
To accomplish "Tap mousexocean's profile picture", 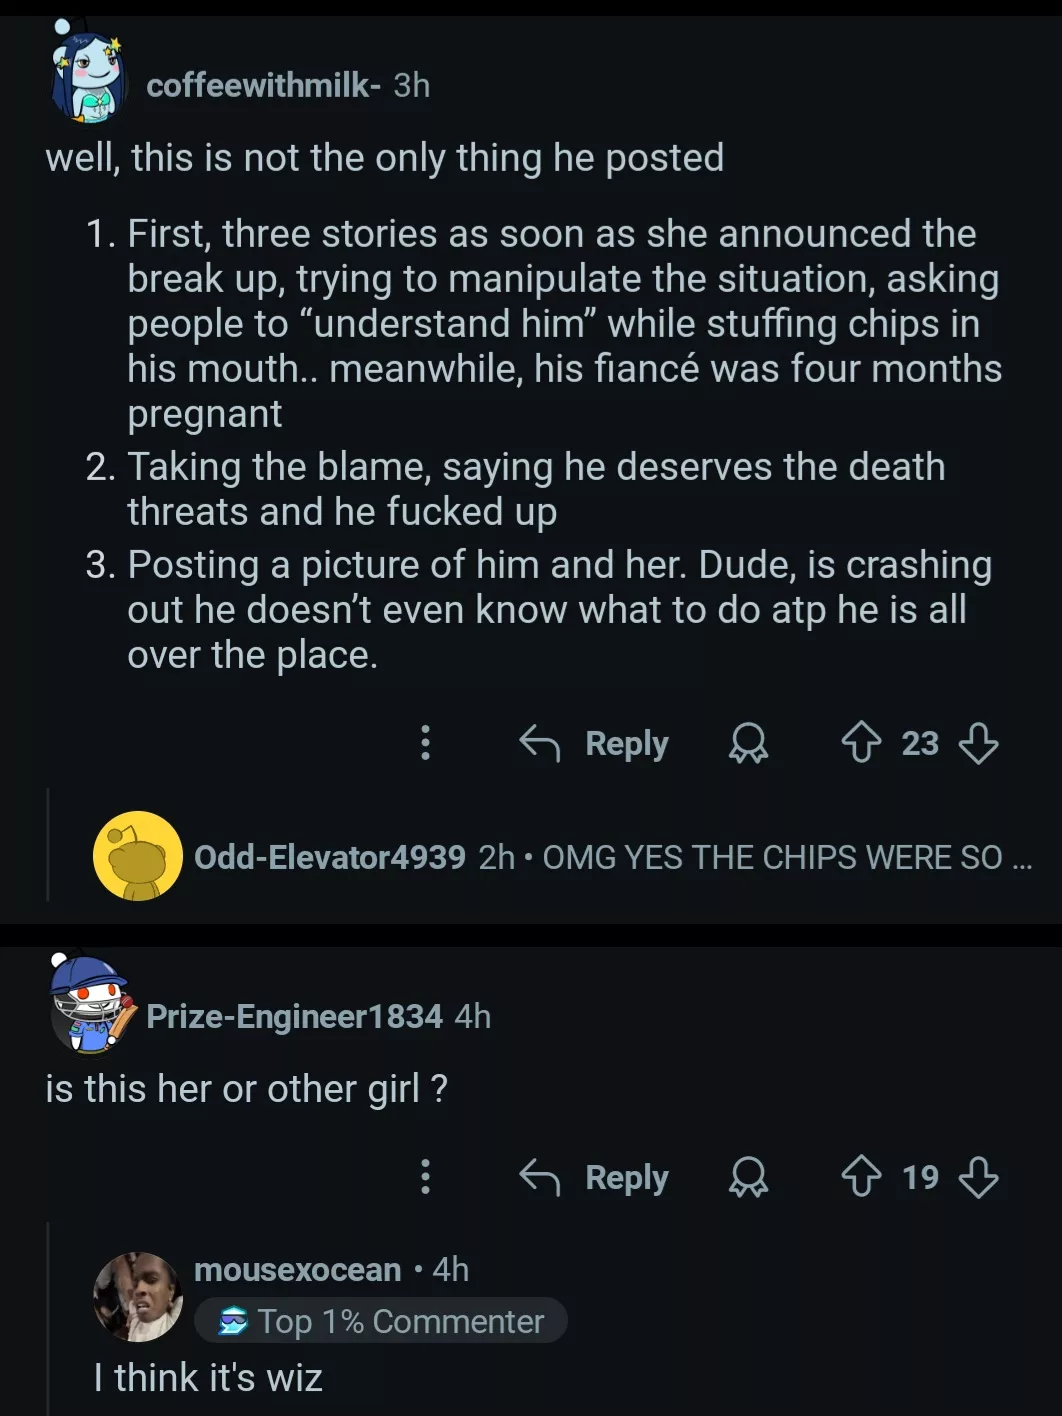I will click(138, 1296).
